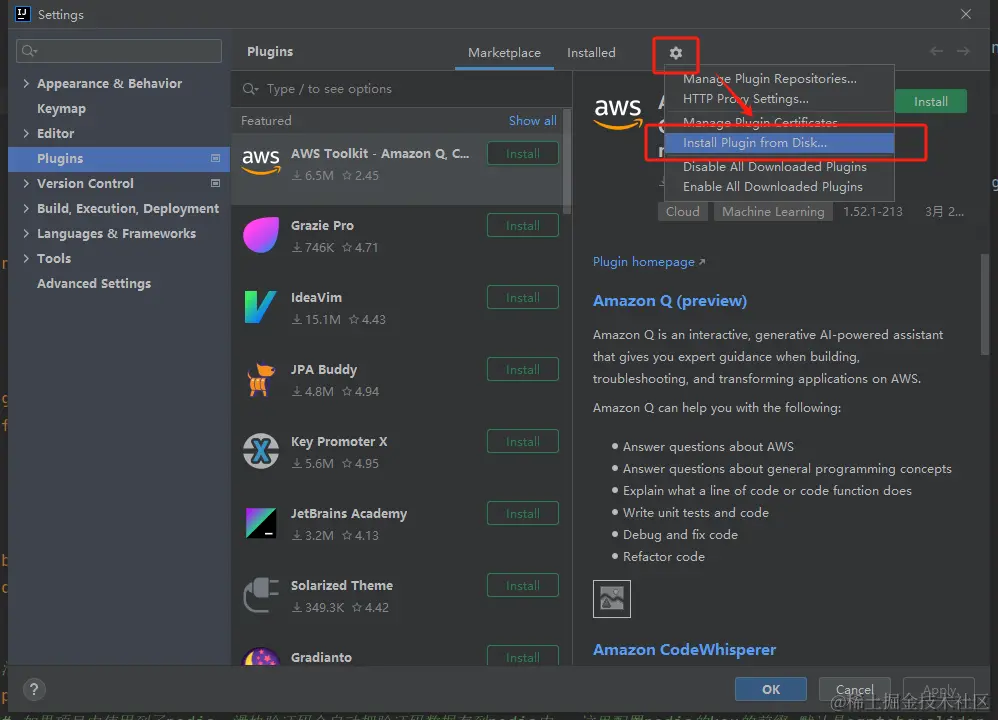Click the broken image placeholder in description
Viewport: 998px width, 720px height.
[x=612, y=598]
